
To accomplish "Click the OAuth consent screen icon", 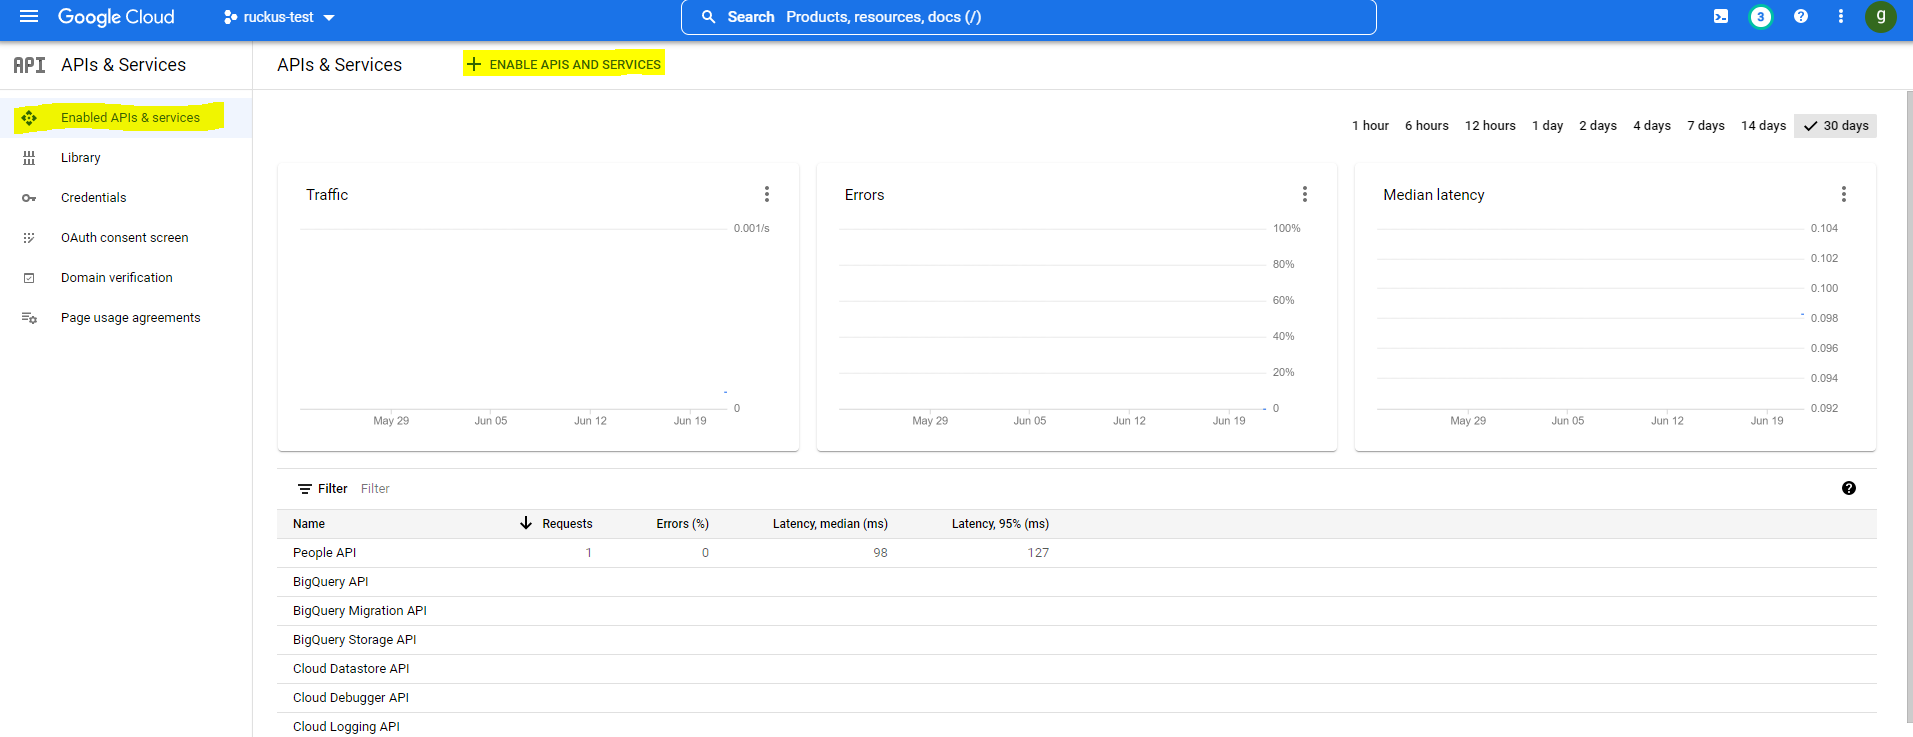I will pos(29,238).
